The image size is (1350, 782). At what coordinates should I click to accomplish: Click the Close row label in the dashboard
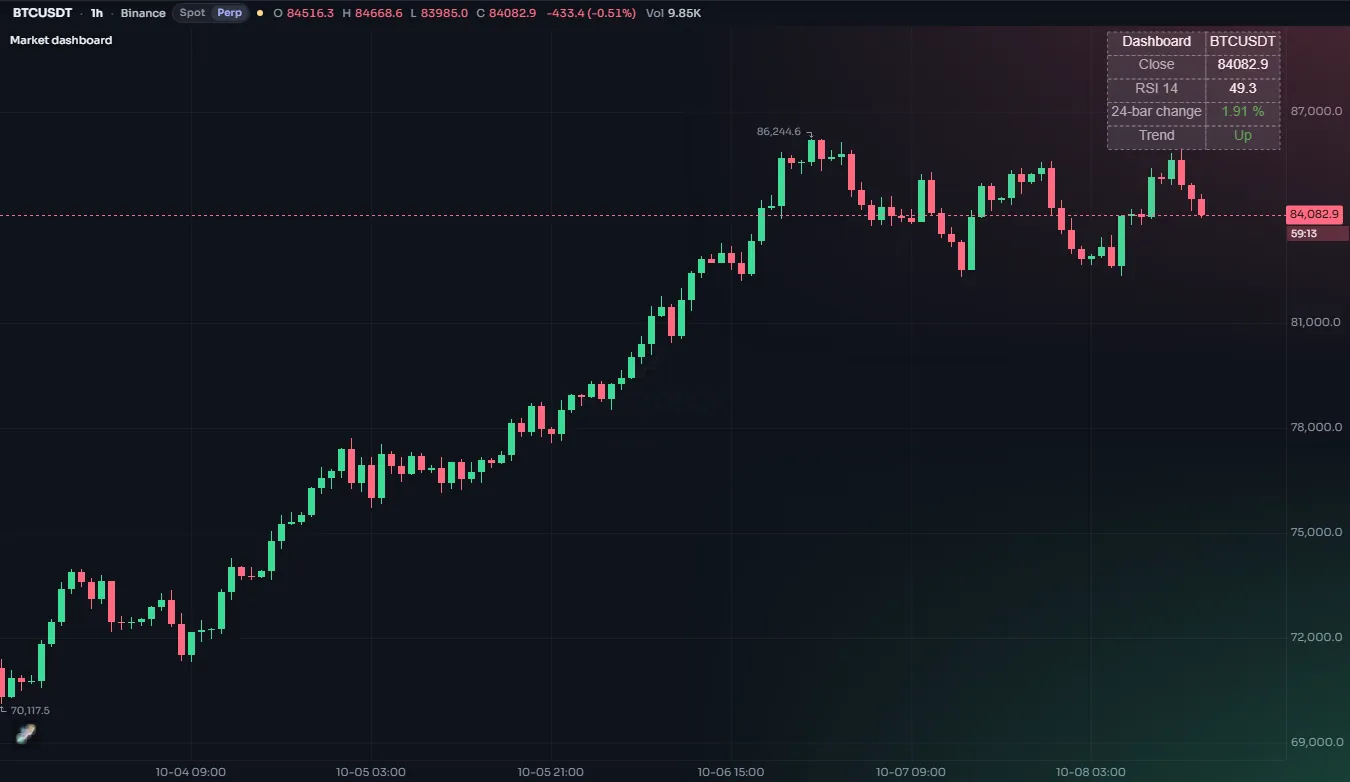(1156, 64)
